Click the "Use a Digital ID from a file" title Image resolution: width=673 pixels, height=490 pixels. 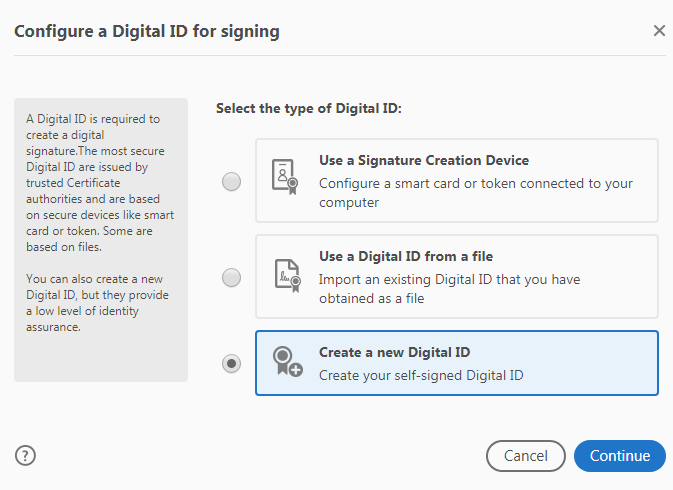[405, 256]
